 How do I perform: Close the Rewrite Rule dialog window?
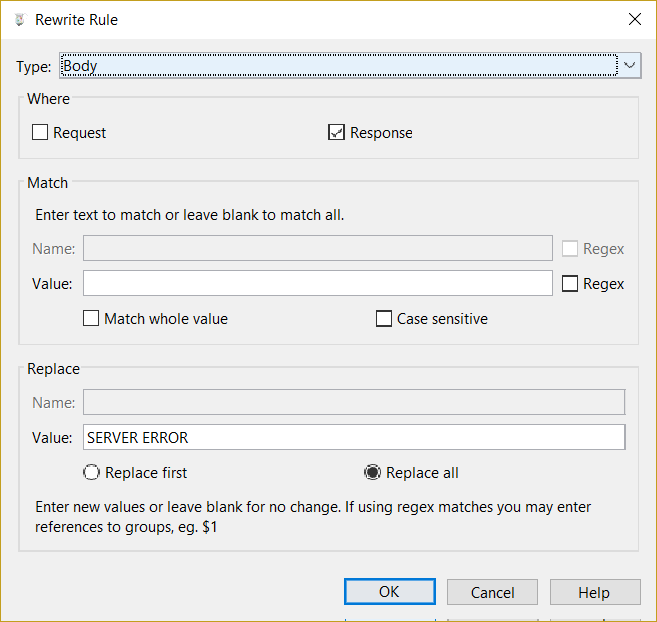[634, 19]
